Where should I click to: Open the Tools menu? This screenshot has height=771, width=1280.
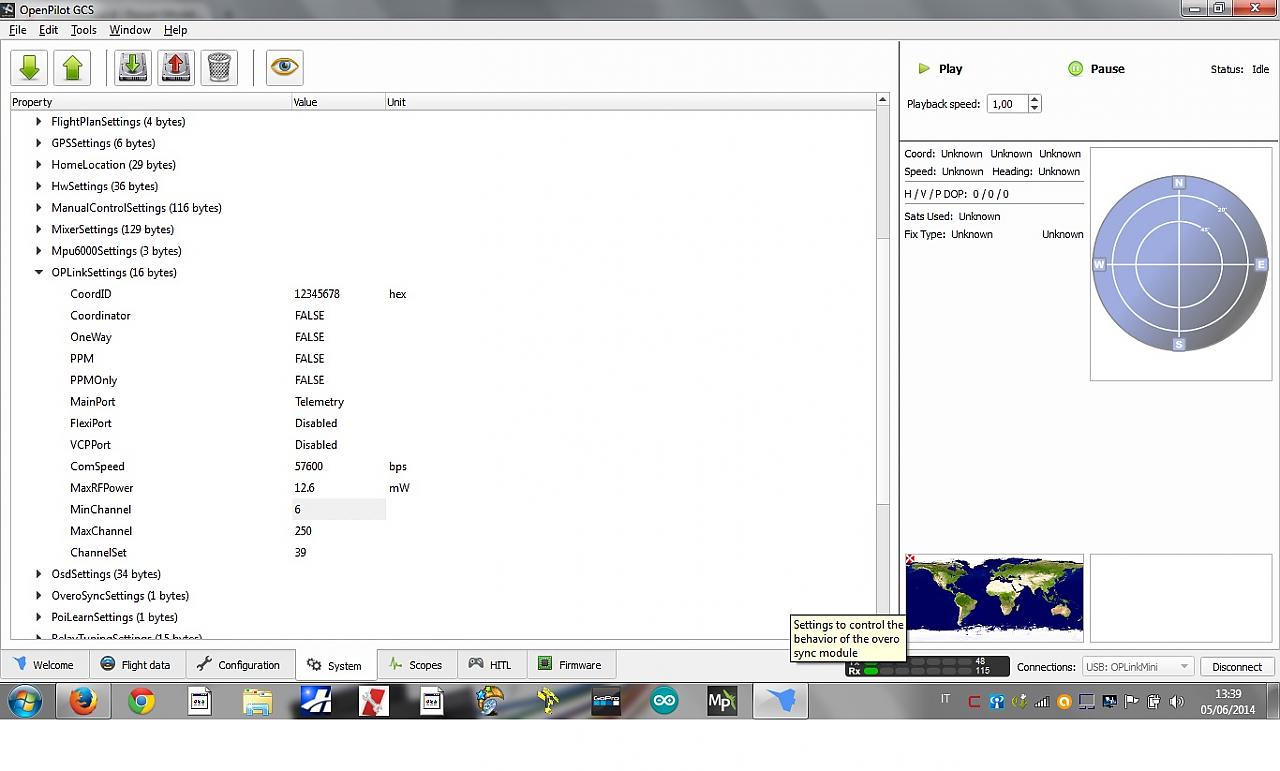click(83, 30)
